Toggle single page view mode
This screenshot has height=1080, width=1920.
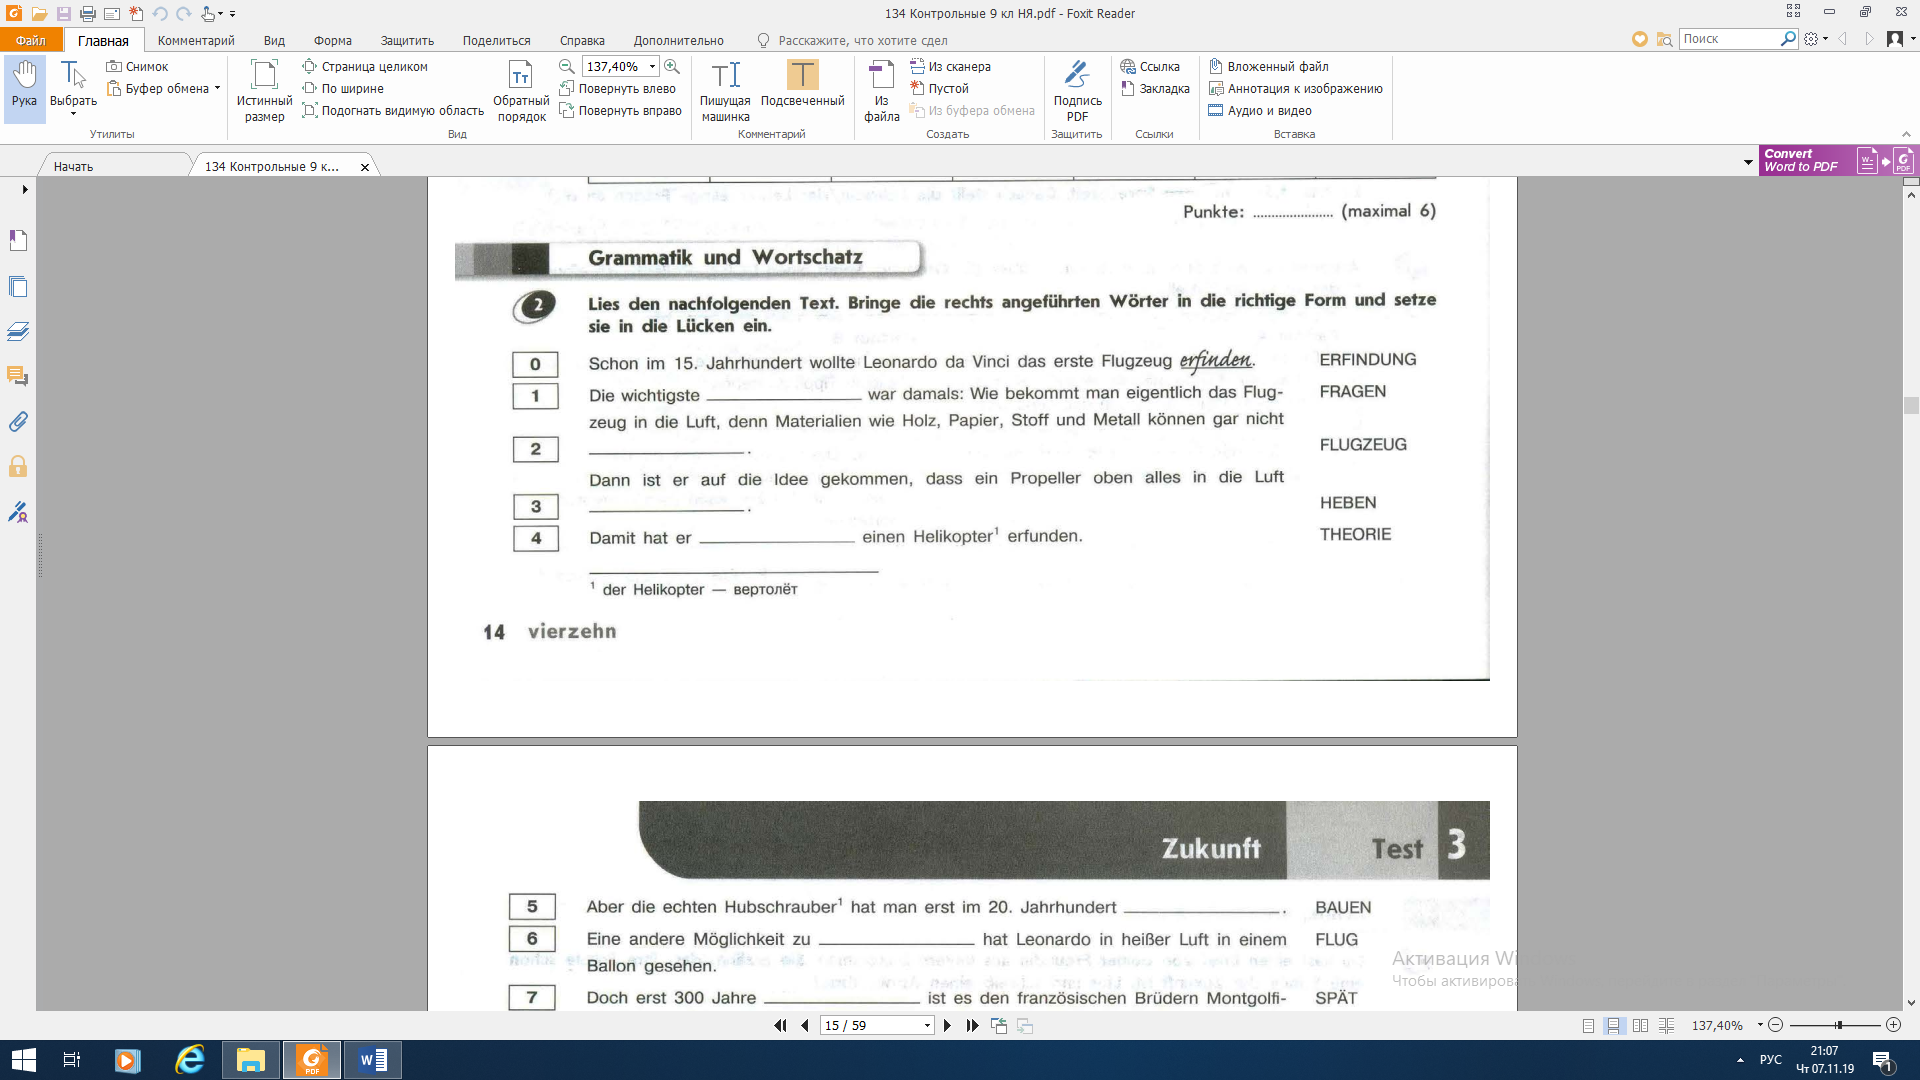[x=1588, y=1026]
